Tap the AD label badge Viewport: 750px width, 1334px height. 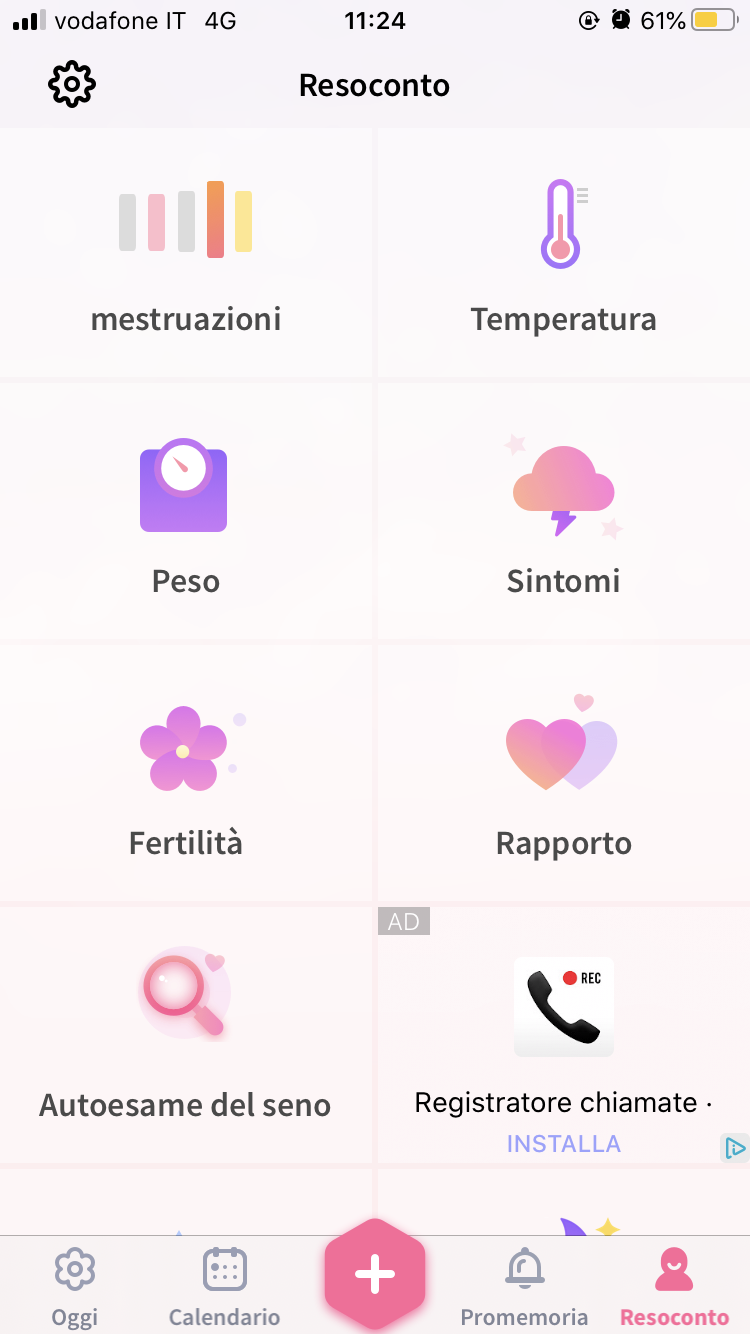404,921
